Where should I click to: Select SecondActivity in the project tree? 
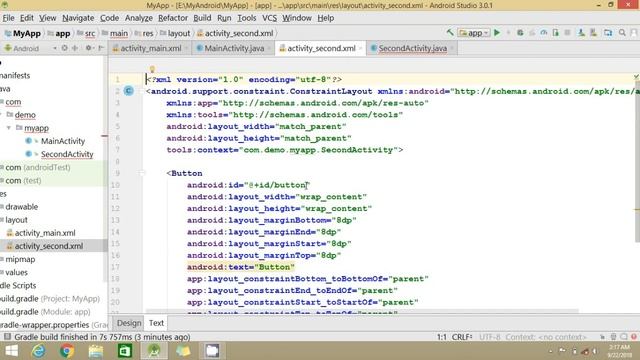coord(67,154)
